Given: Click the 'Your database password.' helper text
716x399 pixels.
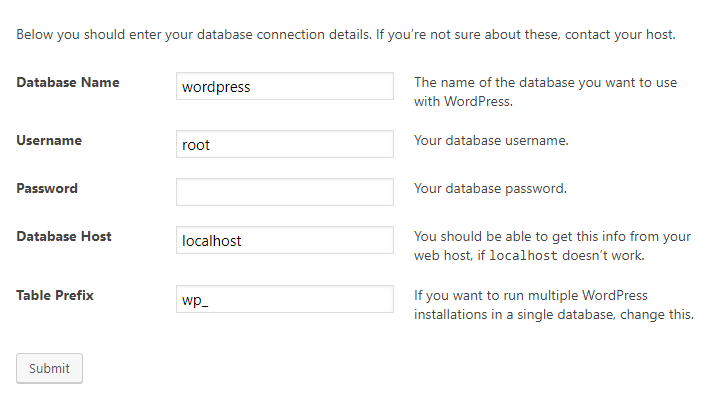Looking at the screenshot, I should click(x=490, y=188).
